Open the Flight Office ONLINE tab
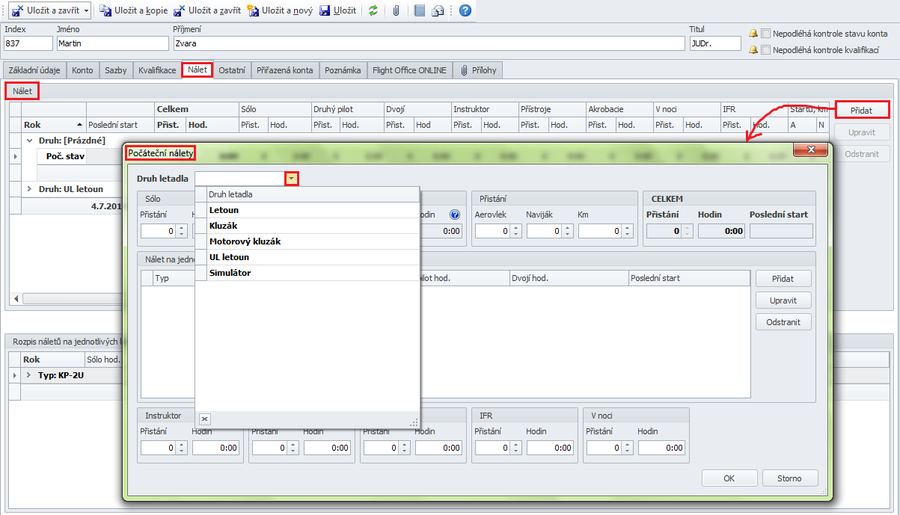 pos(409,70)
